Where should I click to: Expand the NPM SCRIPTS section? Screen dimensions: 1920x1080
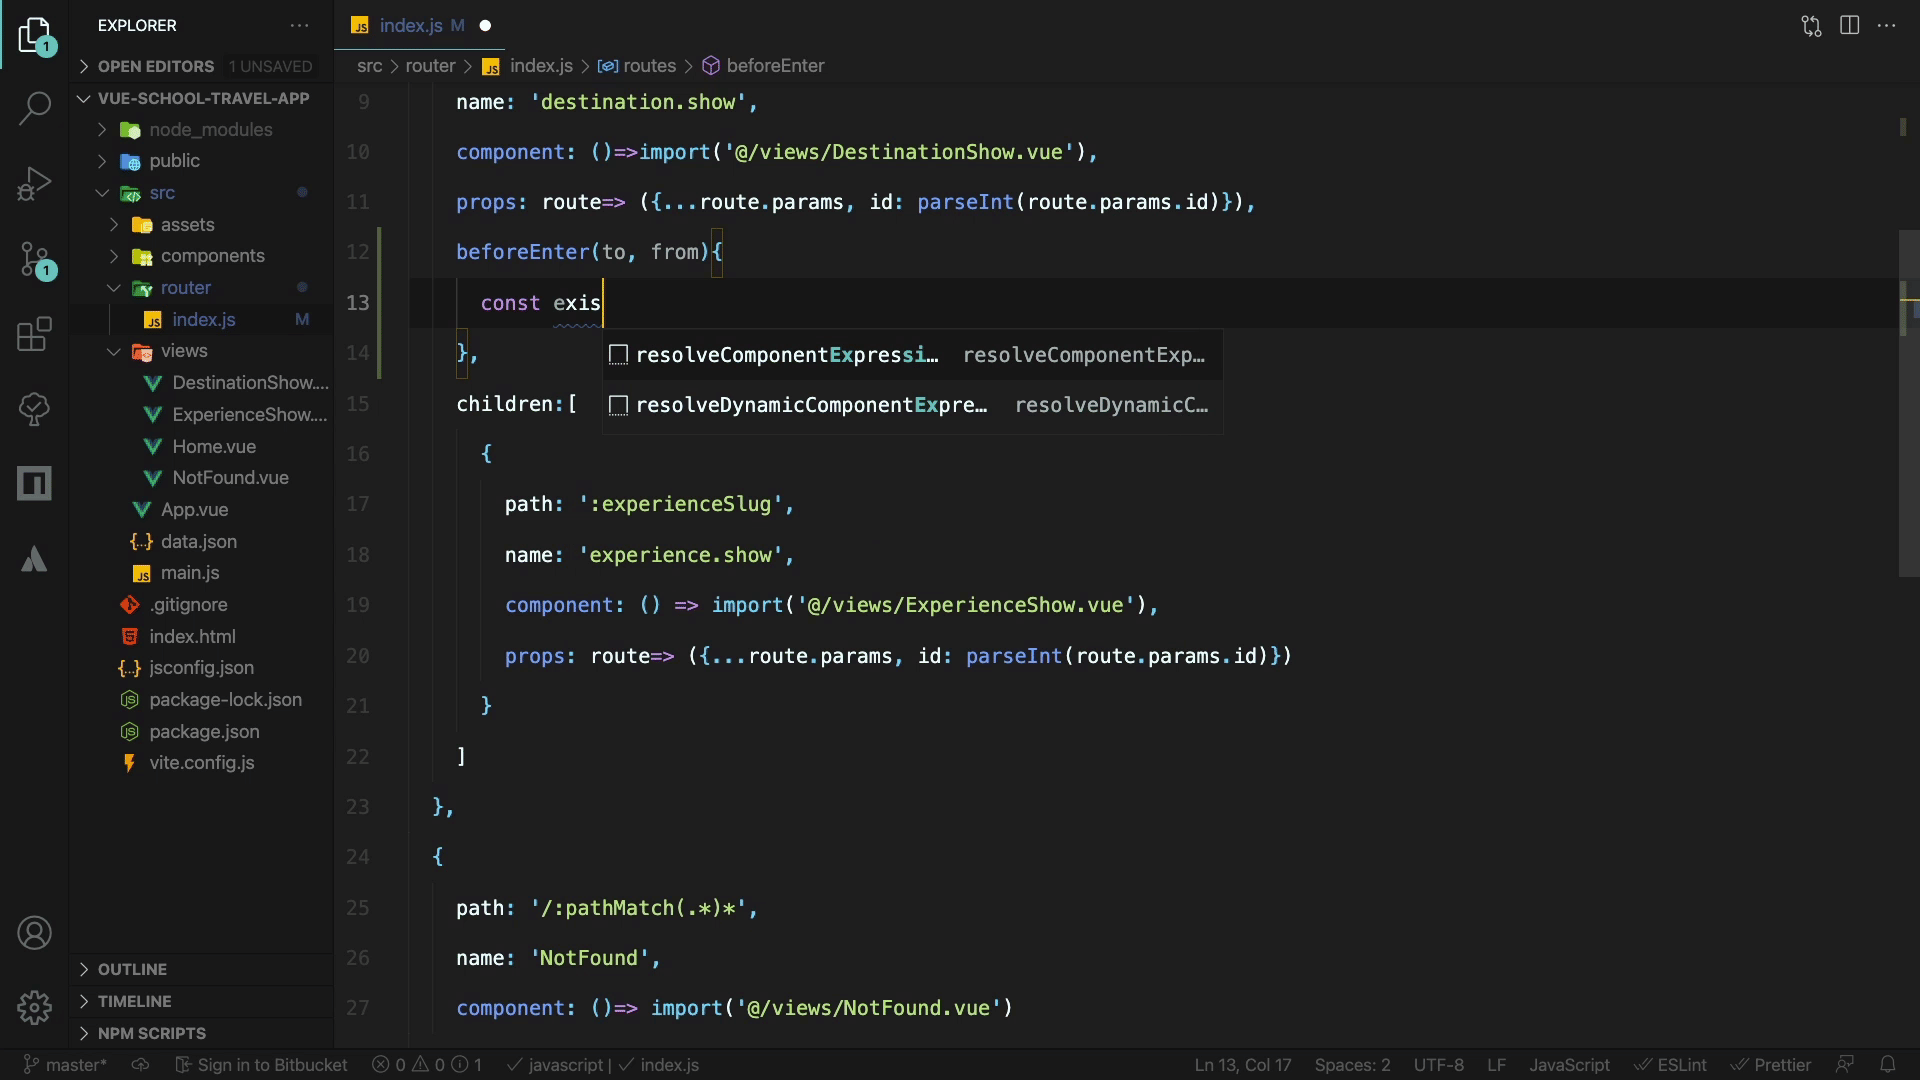coord(151,1033)
